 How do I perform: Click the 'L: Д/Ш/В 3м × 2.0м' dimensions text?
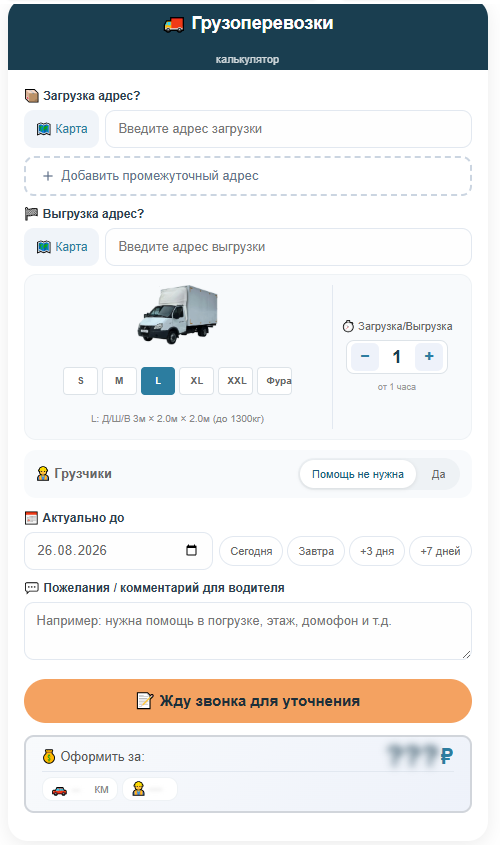pyautogui.click(x=177, y=419)
